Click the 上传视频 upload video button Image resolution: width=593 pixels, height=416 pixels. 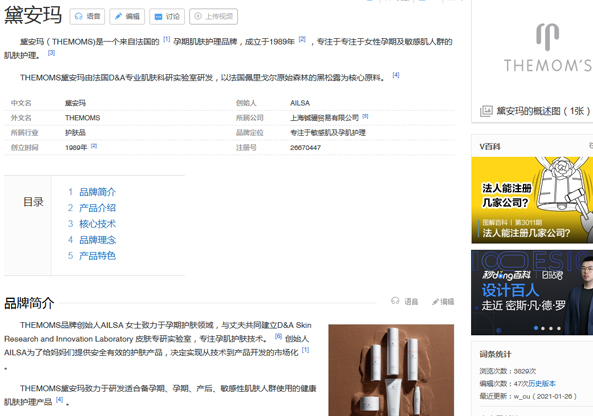213,16
